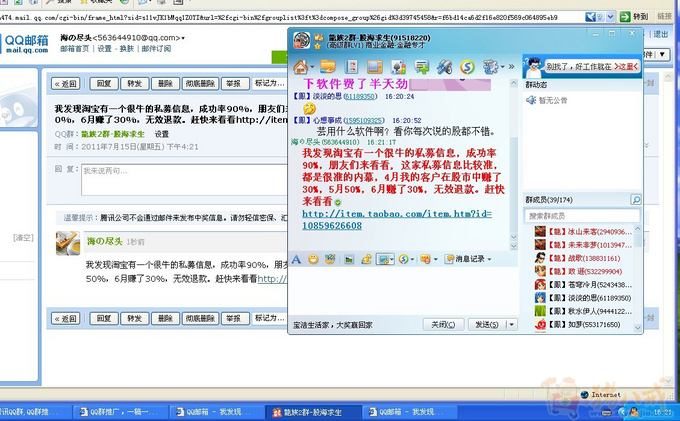Image resolution: width=680 pixels, height=421 pixels.
Task: Open the smiley emoticon picker
Action: pos(313,259)
